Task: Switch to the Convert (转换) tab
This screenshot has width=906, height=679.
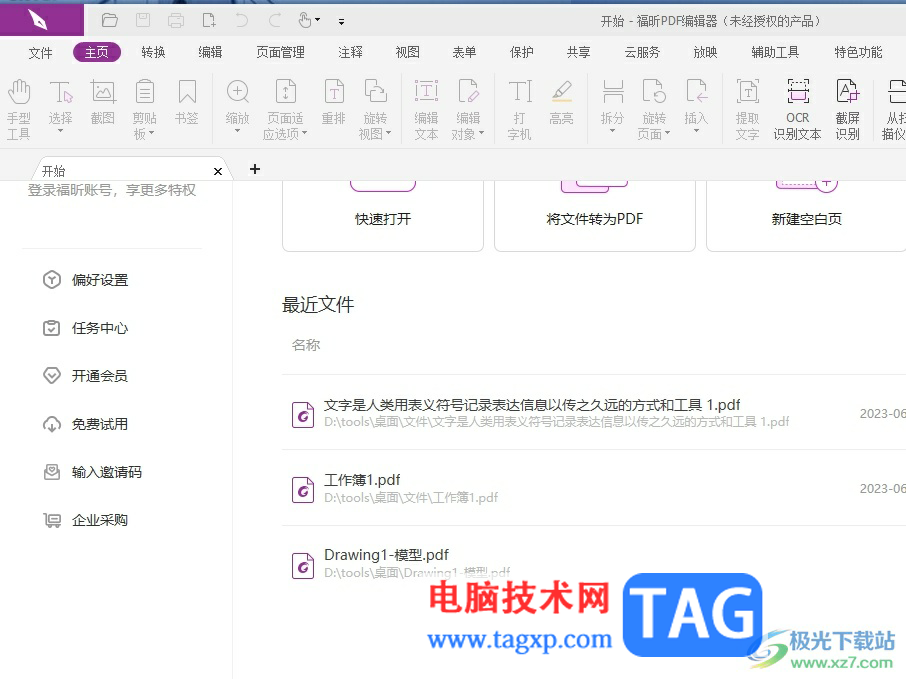Action: (154, 53)
